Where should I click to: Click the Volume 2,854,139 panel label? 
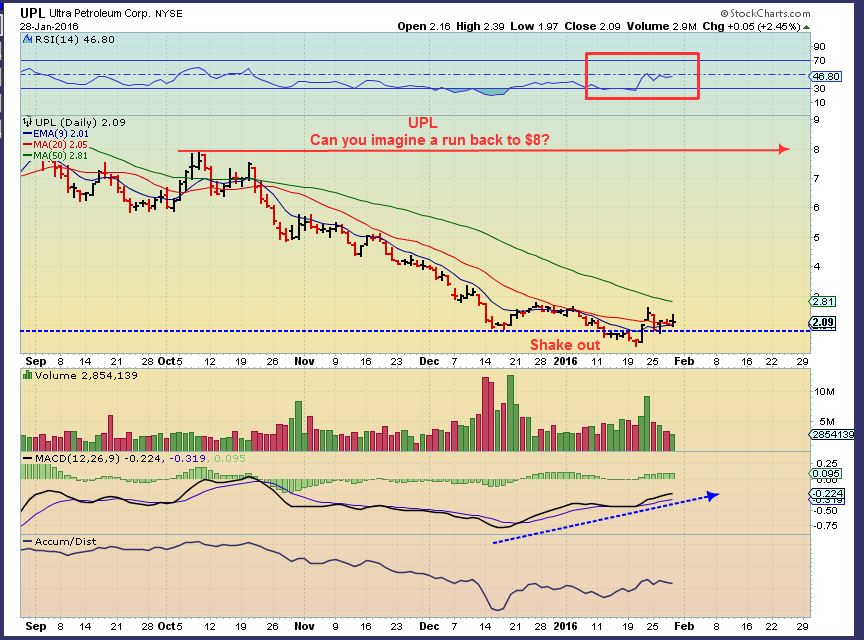[85, 375]
